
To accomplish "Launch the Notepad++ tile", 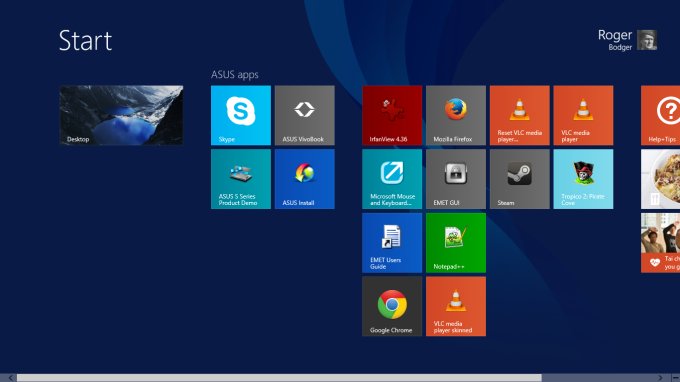I will tap(456, 243).
